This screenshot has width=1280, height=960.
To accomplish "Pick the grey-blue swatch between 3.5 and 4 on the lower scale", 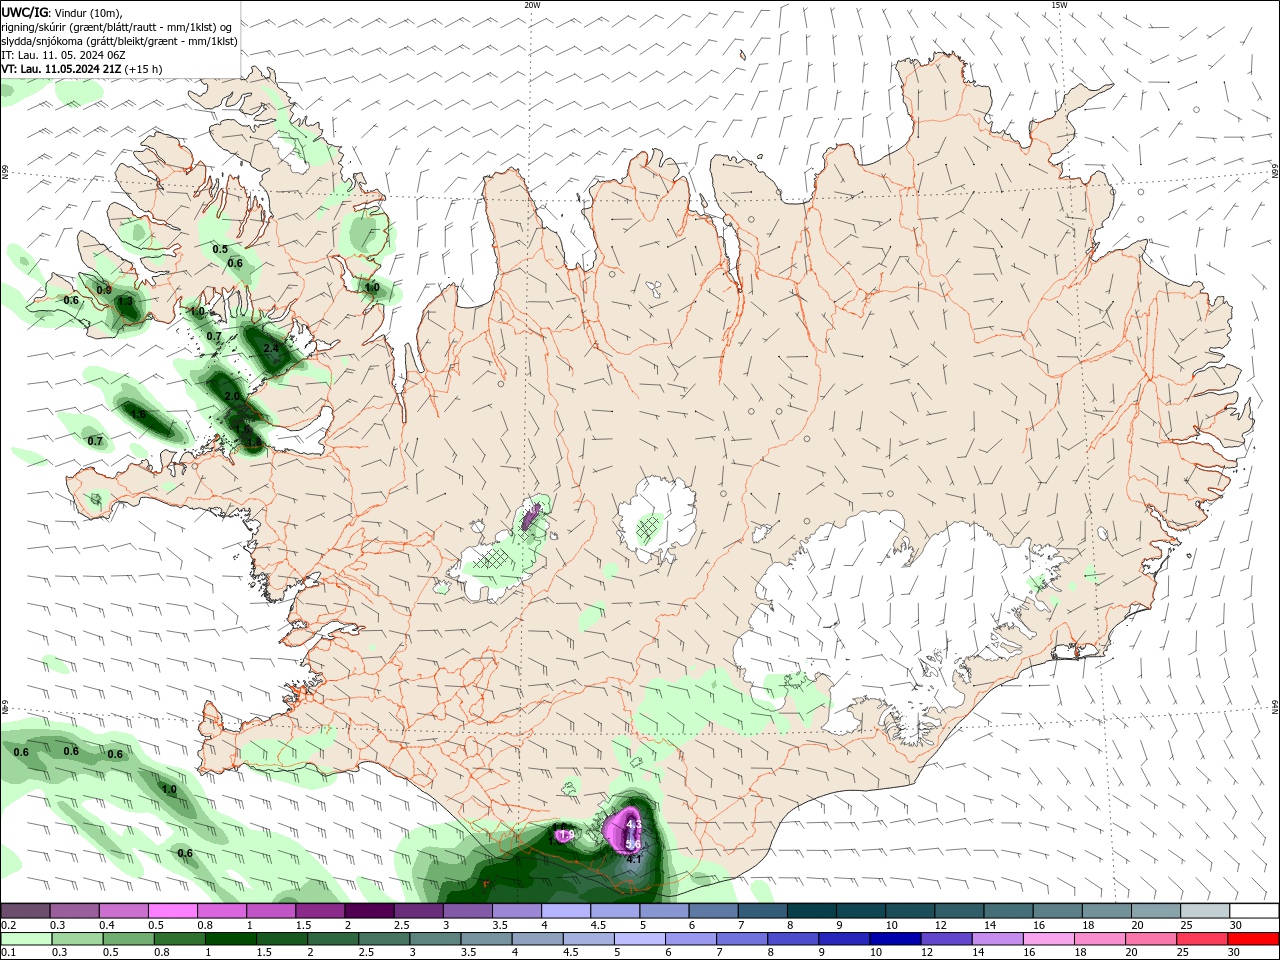I will [487, 939].
